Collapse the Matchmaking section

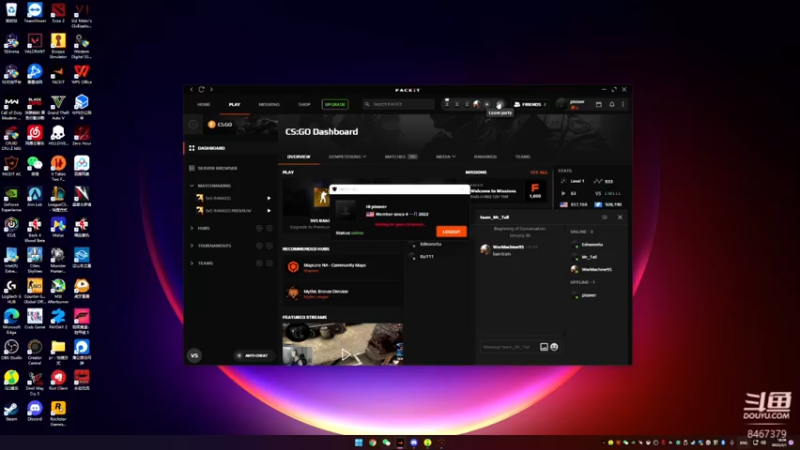point(192,186)
